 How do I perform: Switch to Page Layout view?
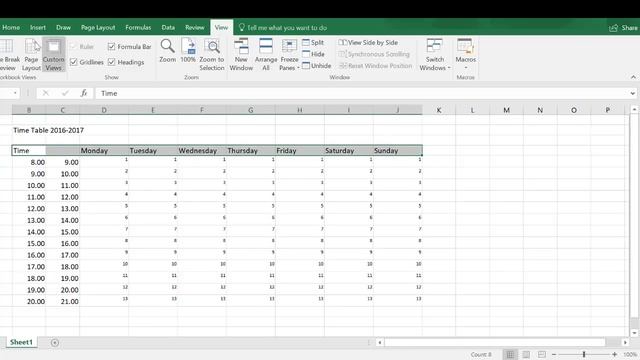pos(31,55)
